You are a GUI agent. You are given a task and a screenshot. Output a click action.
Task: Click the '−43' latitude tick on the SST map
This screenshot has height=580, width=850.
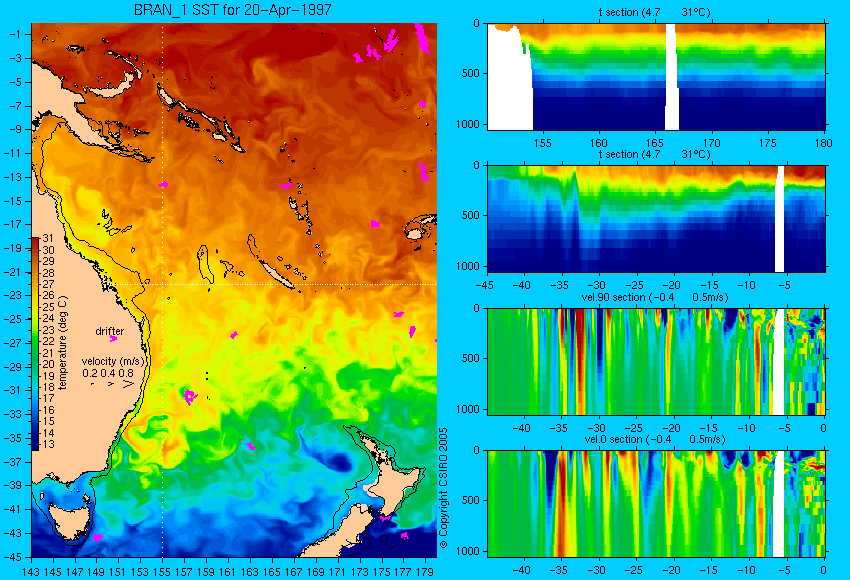(13, 533)
